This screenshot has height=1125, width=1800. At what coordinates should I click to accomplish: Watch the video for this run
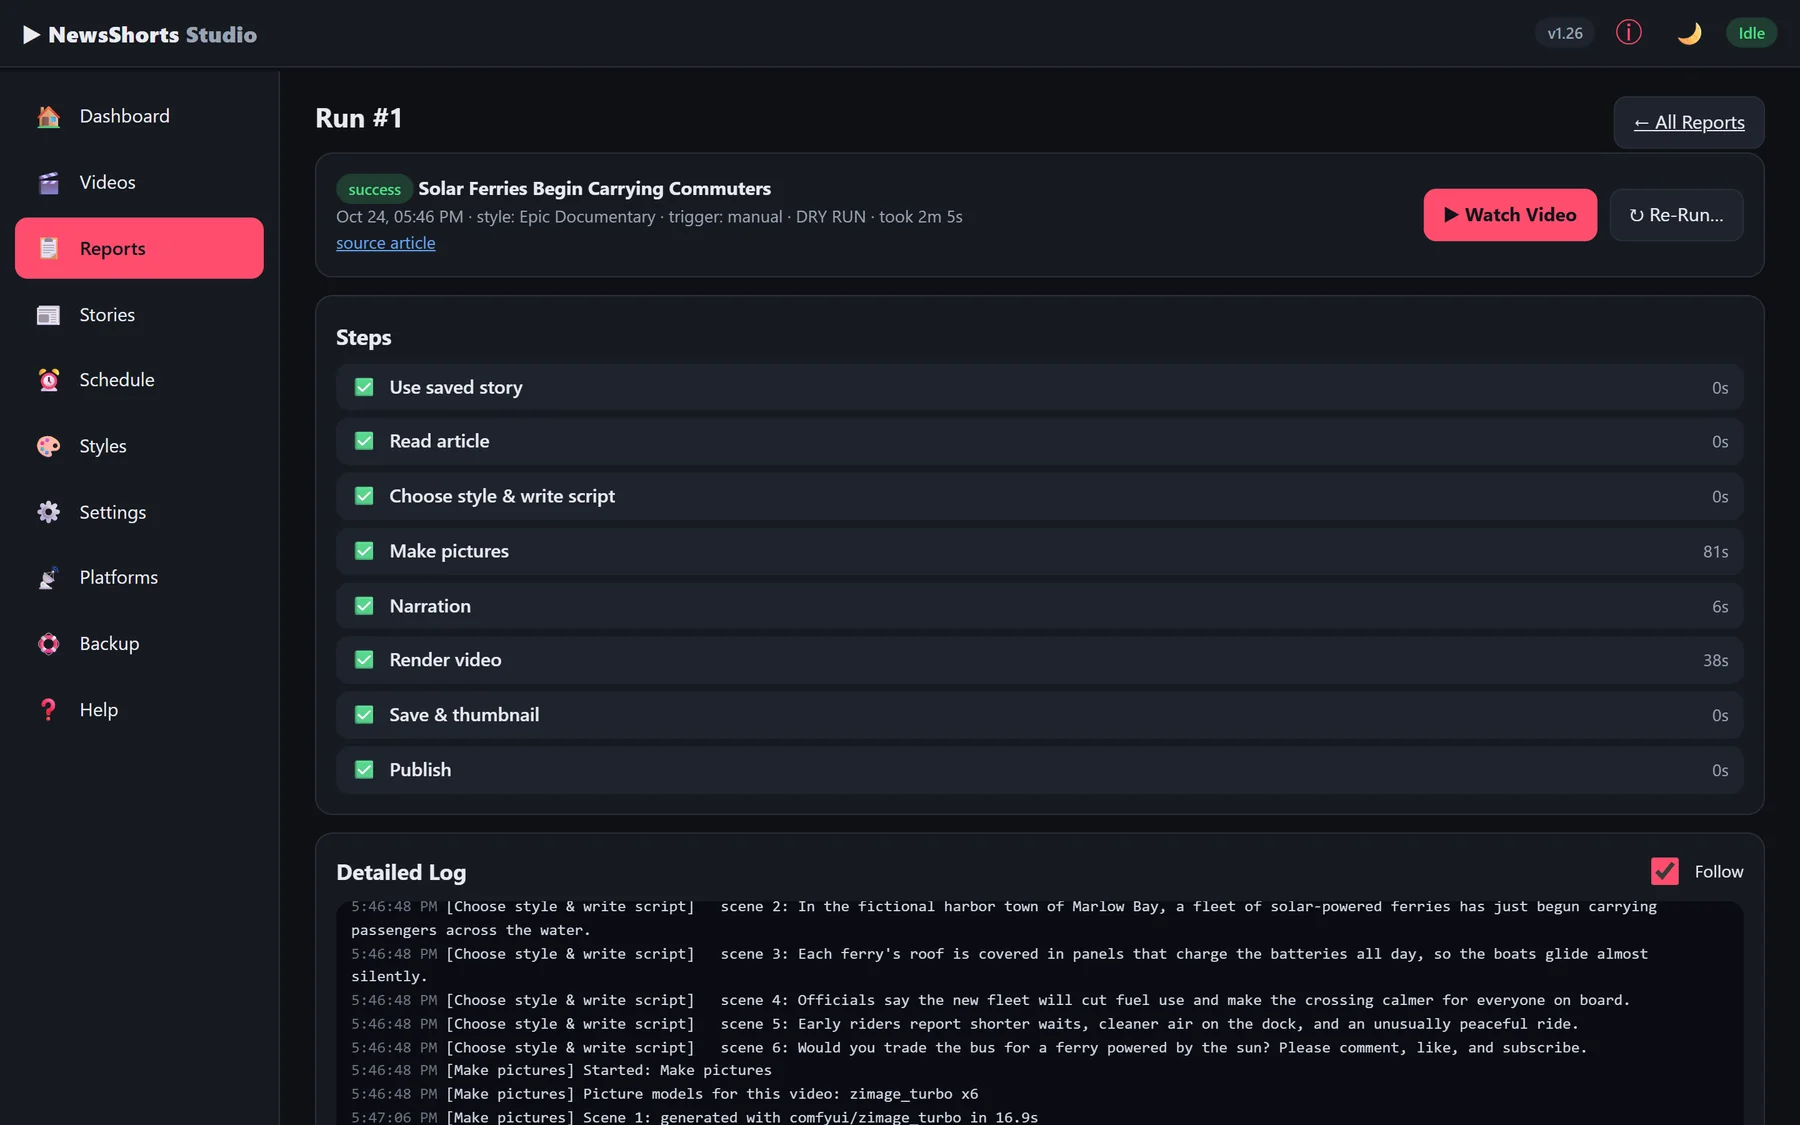click(x=1510, y=215)
